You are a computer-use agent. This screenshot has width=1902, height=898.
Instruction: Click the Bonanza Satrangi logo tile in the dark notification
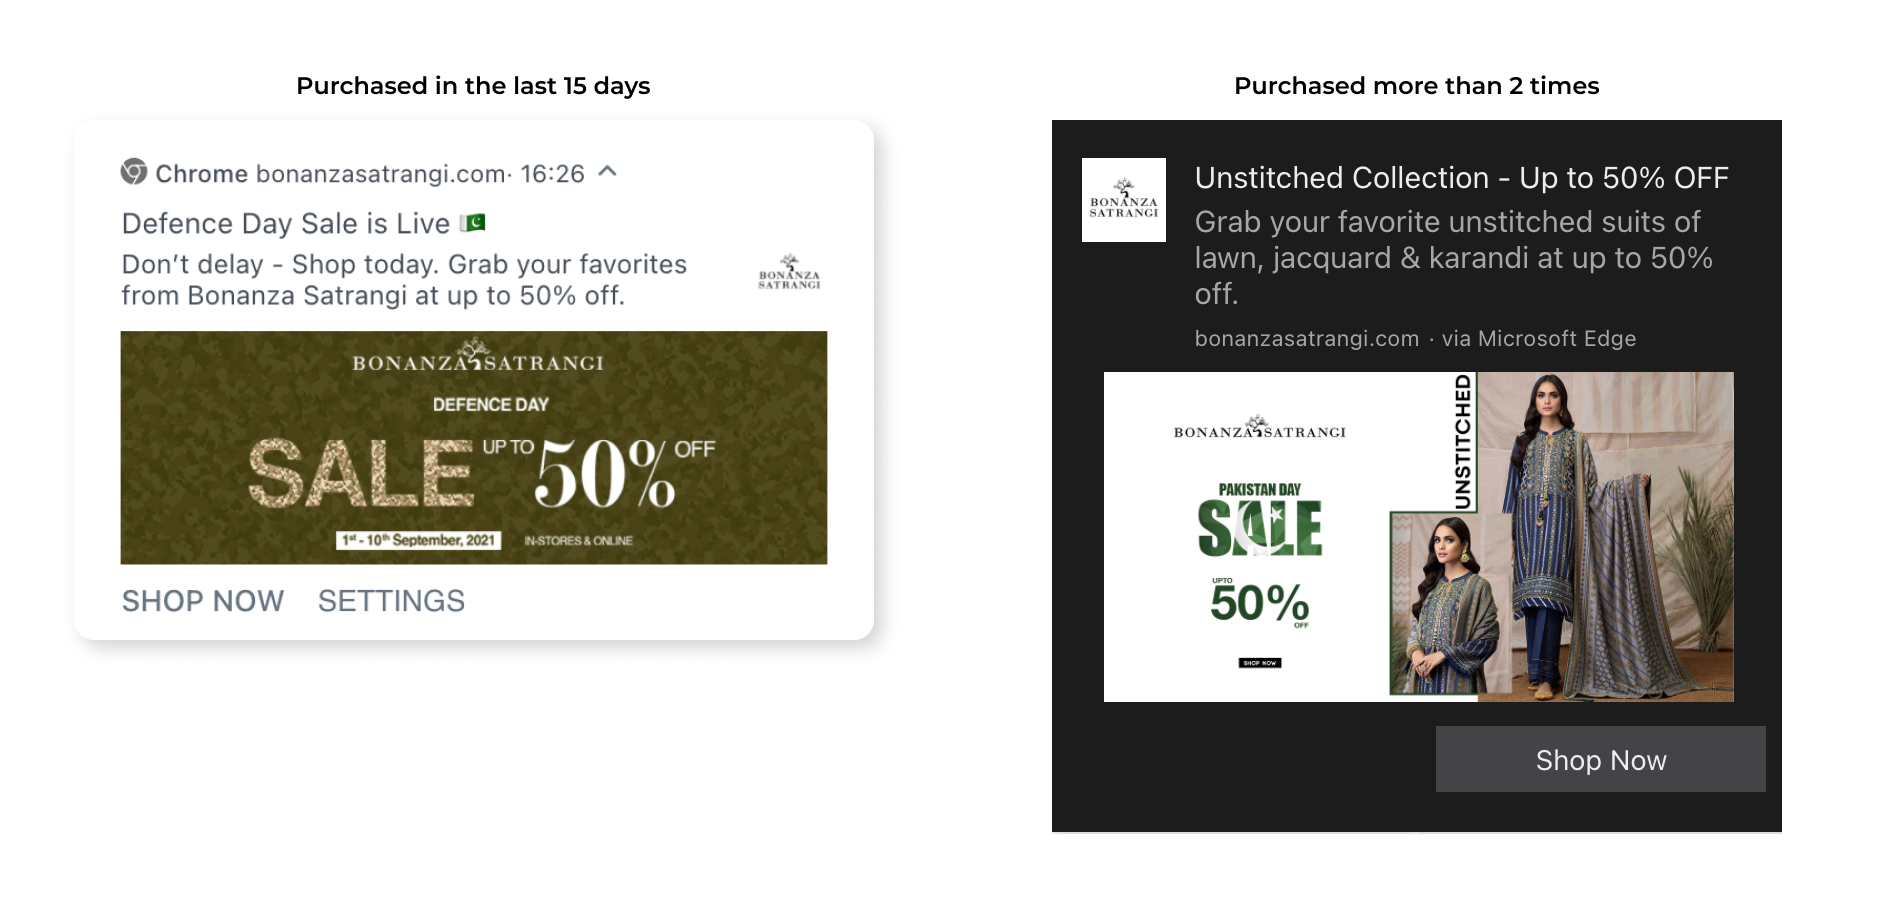pyautogui.click(x=1123, y=200)
